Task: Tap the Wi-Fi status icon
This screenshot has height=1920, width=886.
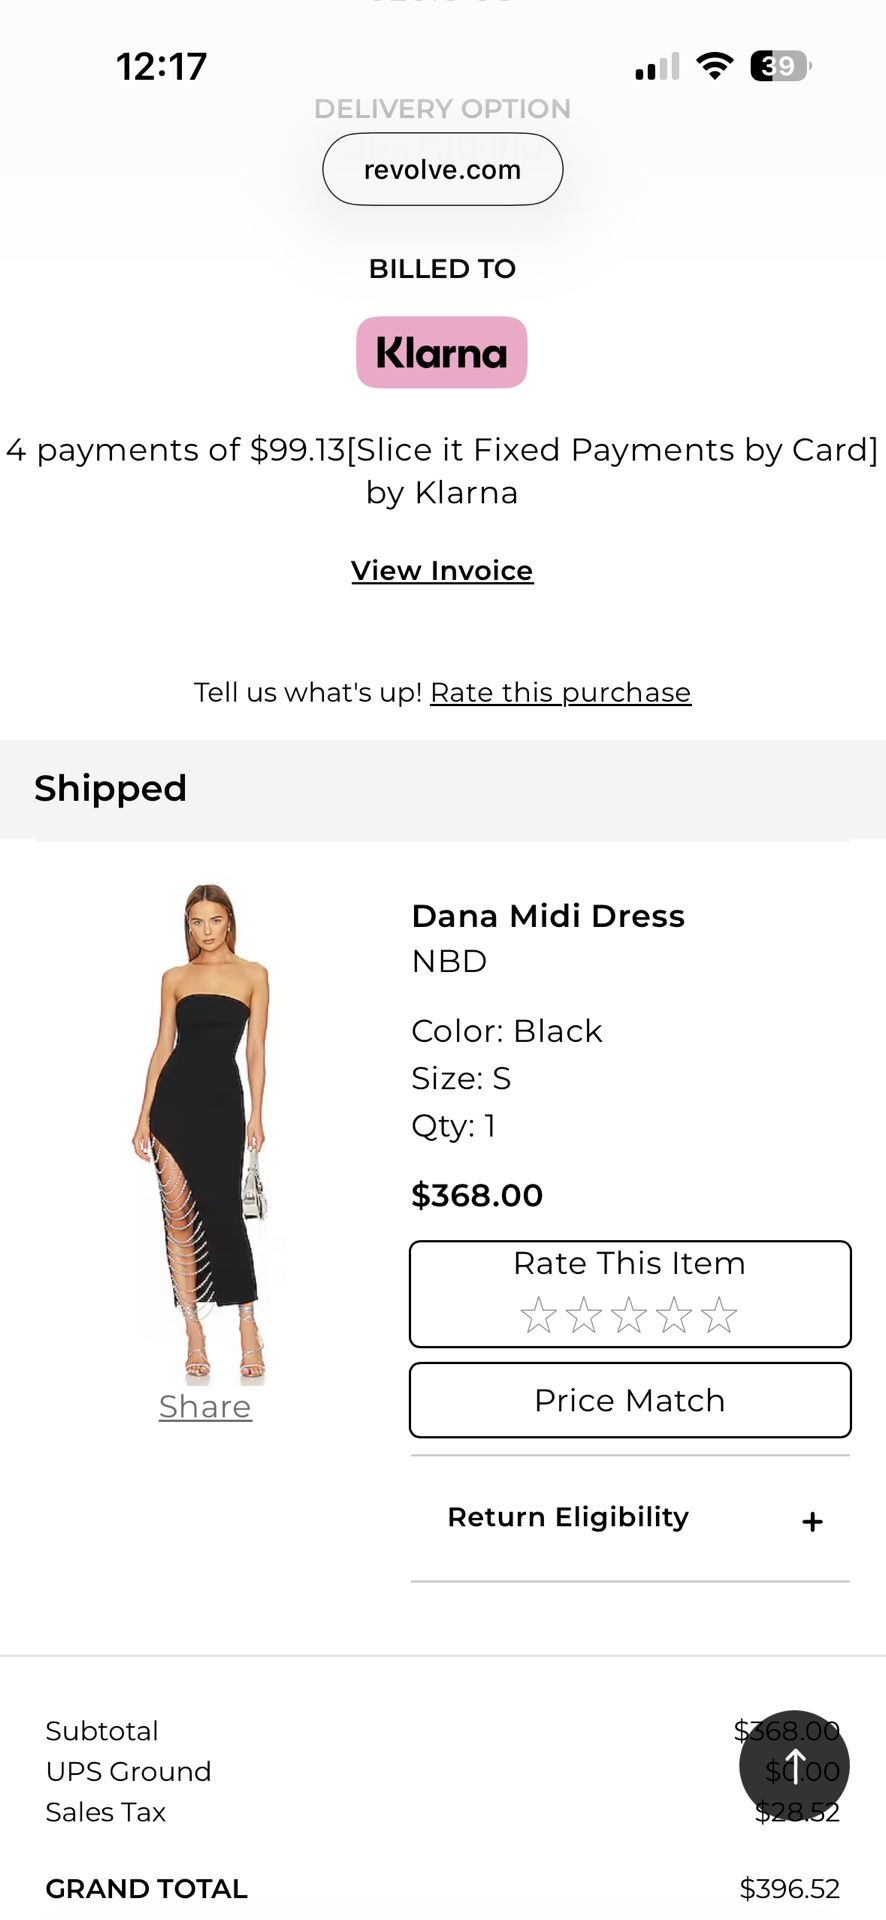Action: coord(714,66)
